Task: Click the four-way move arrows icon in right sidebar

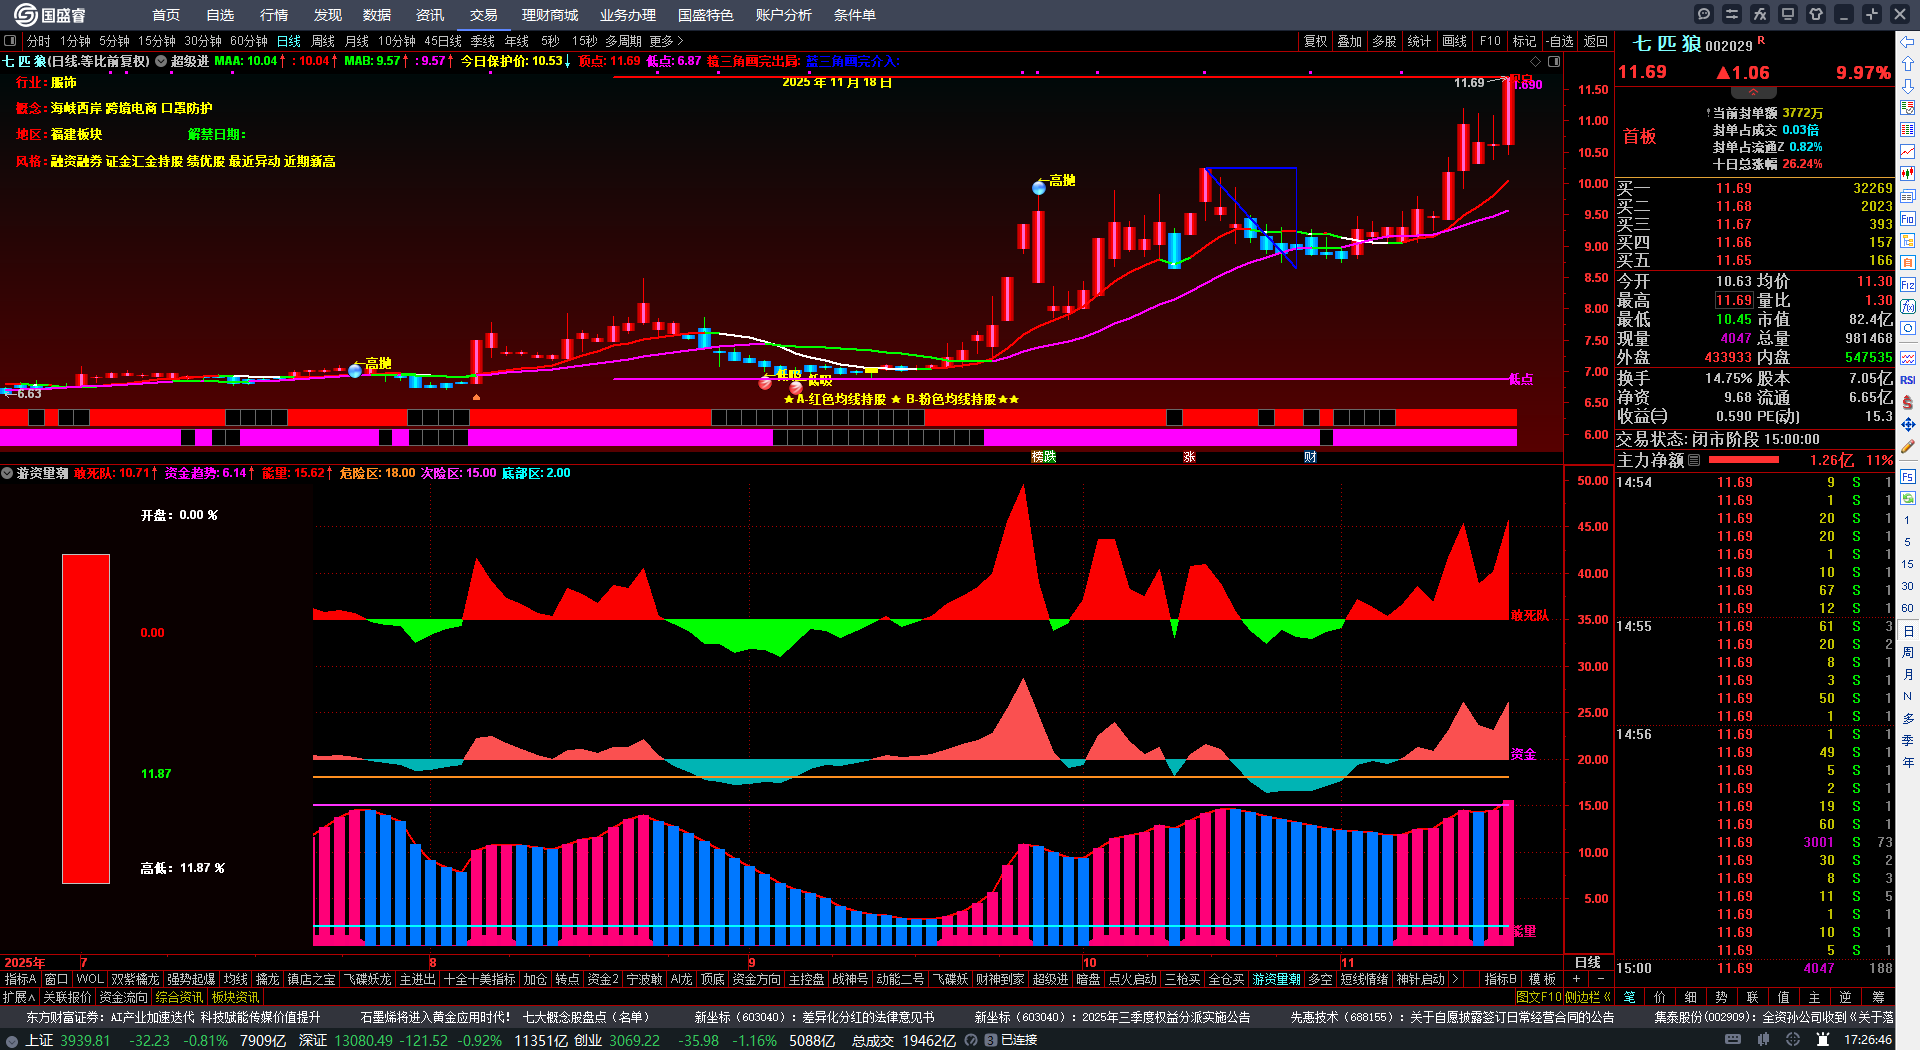Action: pyautogui.click(x=1908, y=424)
